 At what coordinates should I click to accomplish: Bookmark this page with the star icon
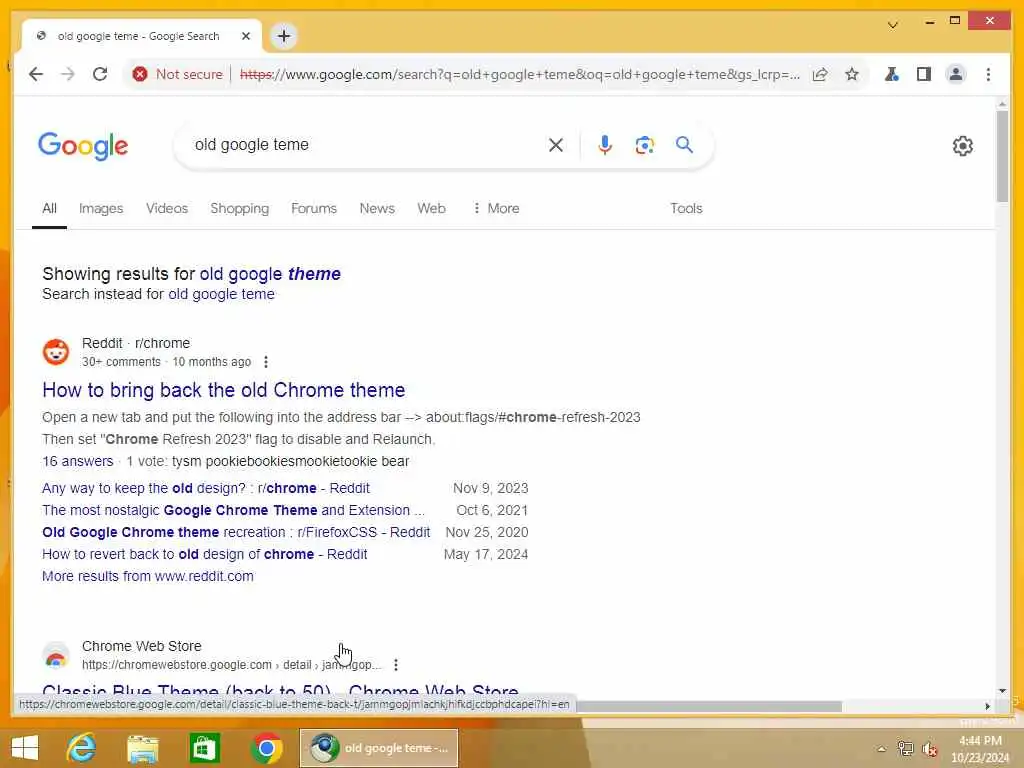coord(852,74)
